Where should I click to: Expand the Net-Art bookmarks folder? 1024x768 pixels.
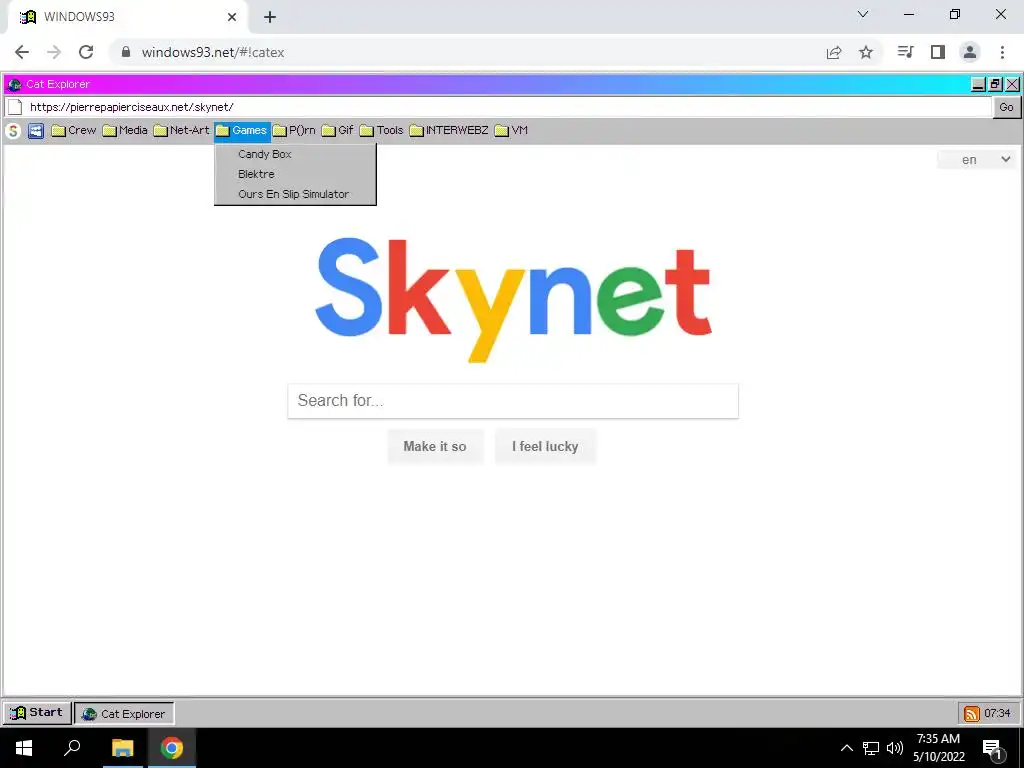pyautogui.click(x=182, y=131)
